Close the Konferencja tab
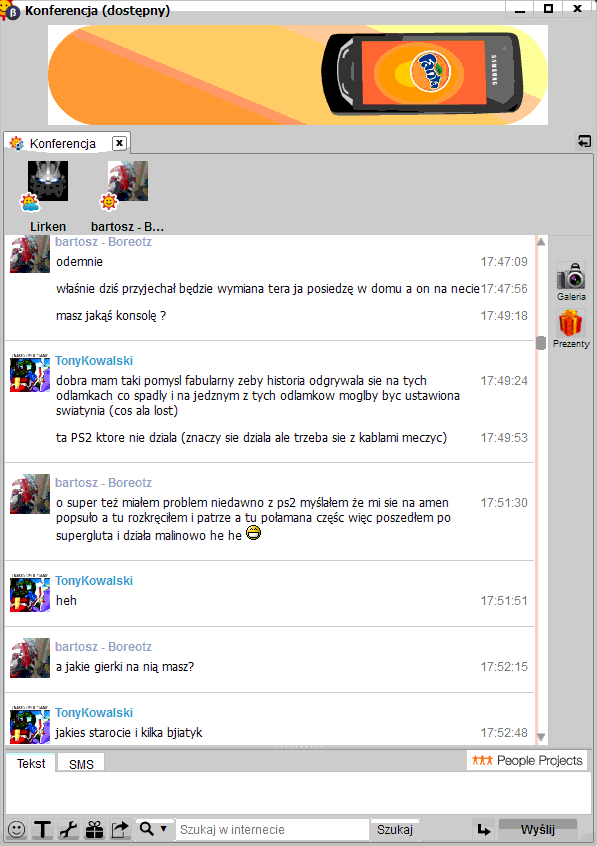This screenshot has width=597, height=846. coord(119,143)
